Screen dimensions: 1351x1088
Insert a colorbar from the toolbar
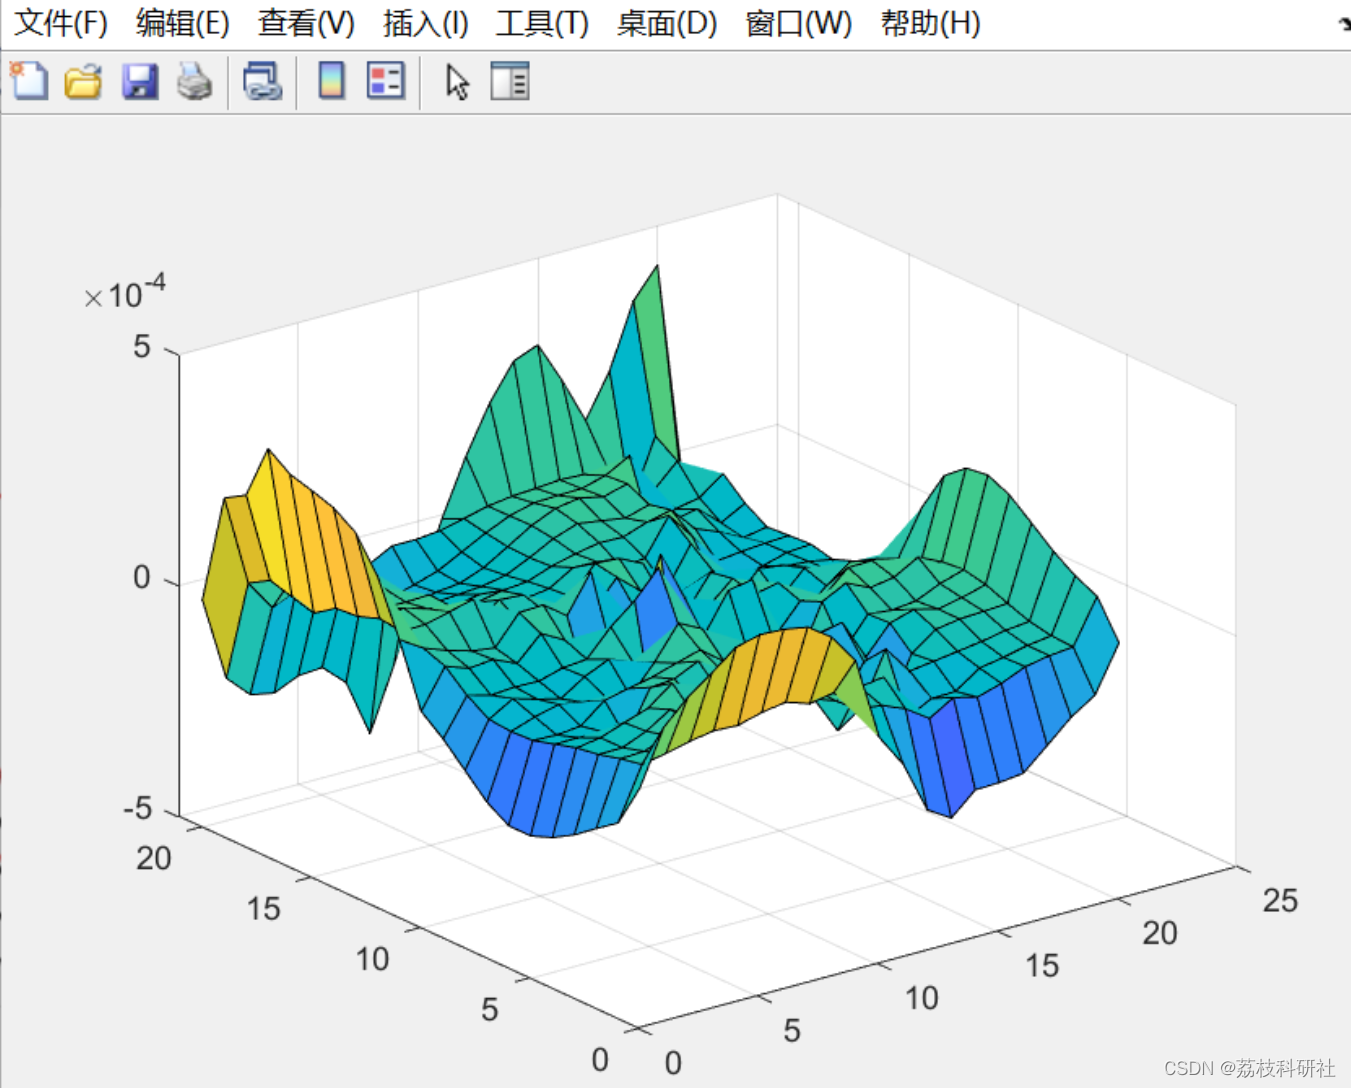(x=332, y=81)
